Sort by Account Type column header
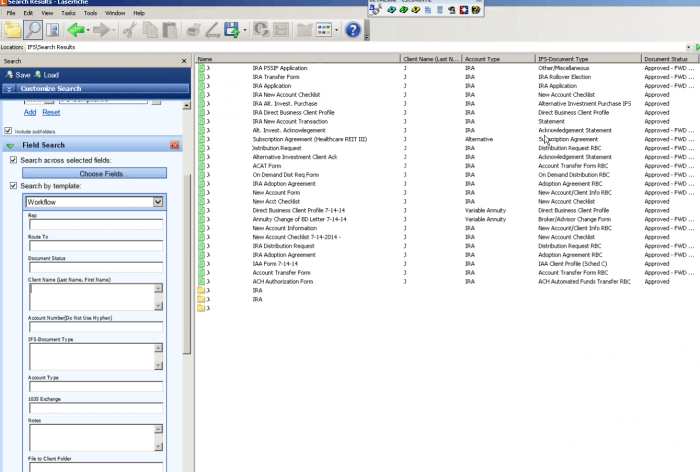This screenshot has width=700, height=472. click(x=498, y=59)
